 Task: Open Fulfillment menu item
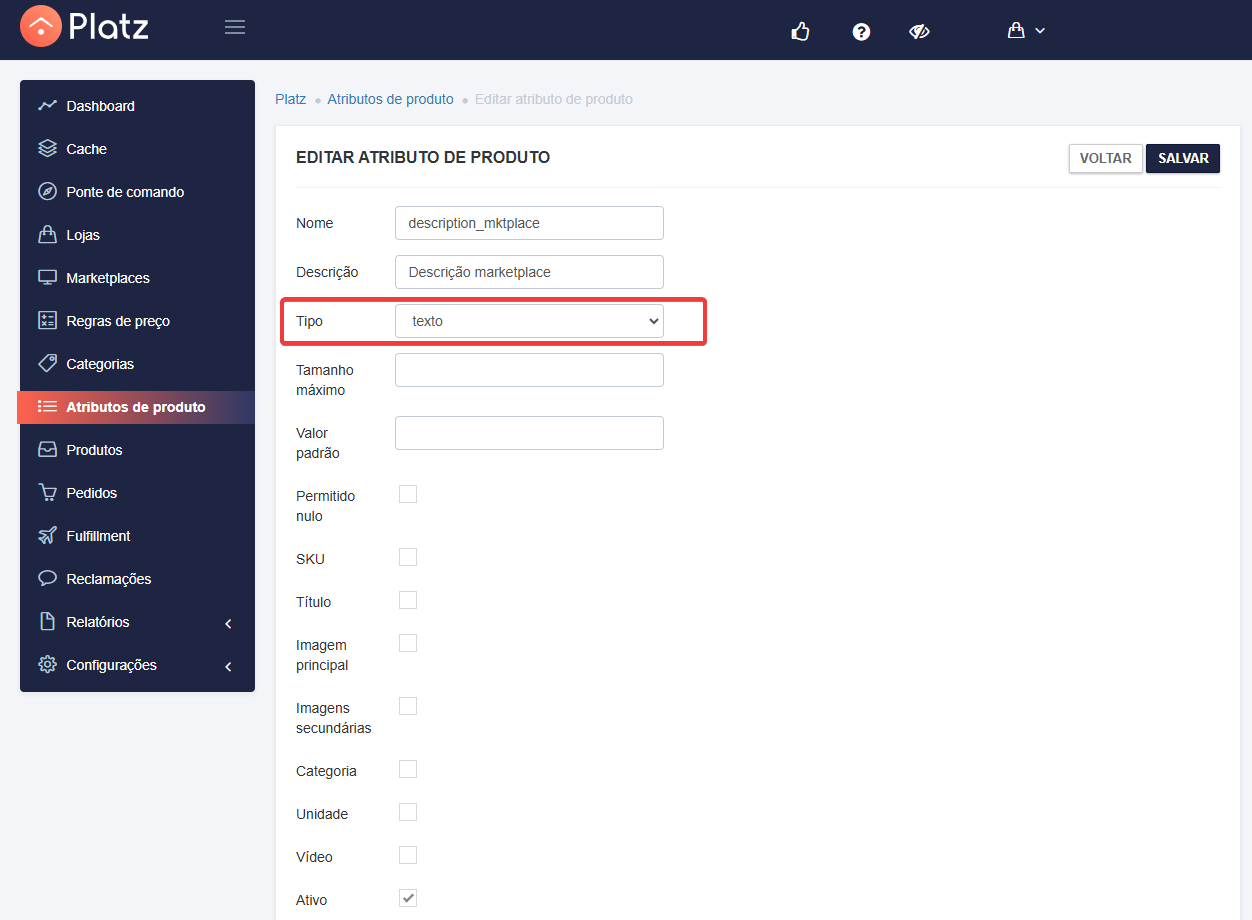(x=137, y=536)
